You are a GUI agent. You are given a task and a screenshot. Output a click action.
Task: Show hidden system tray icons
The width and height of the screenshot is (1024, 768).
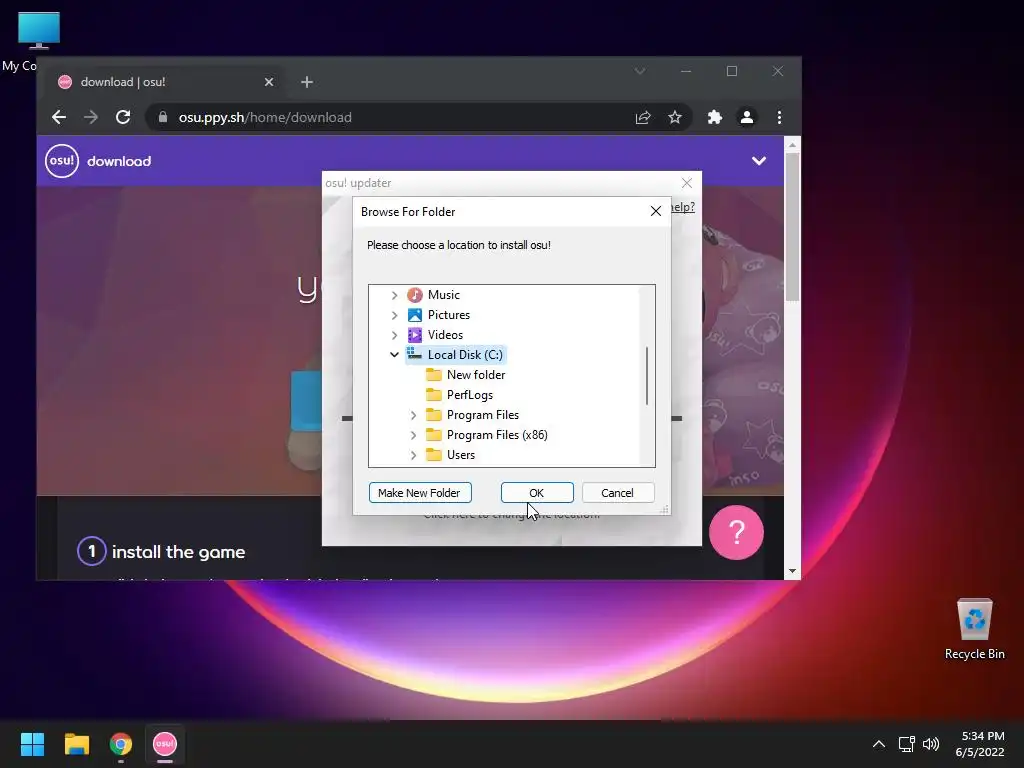click(x=879, y=744)
